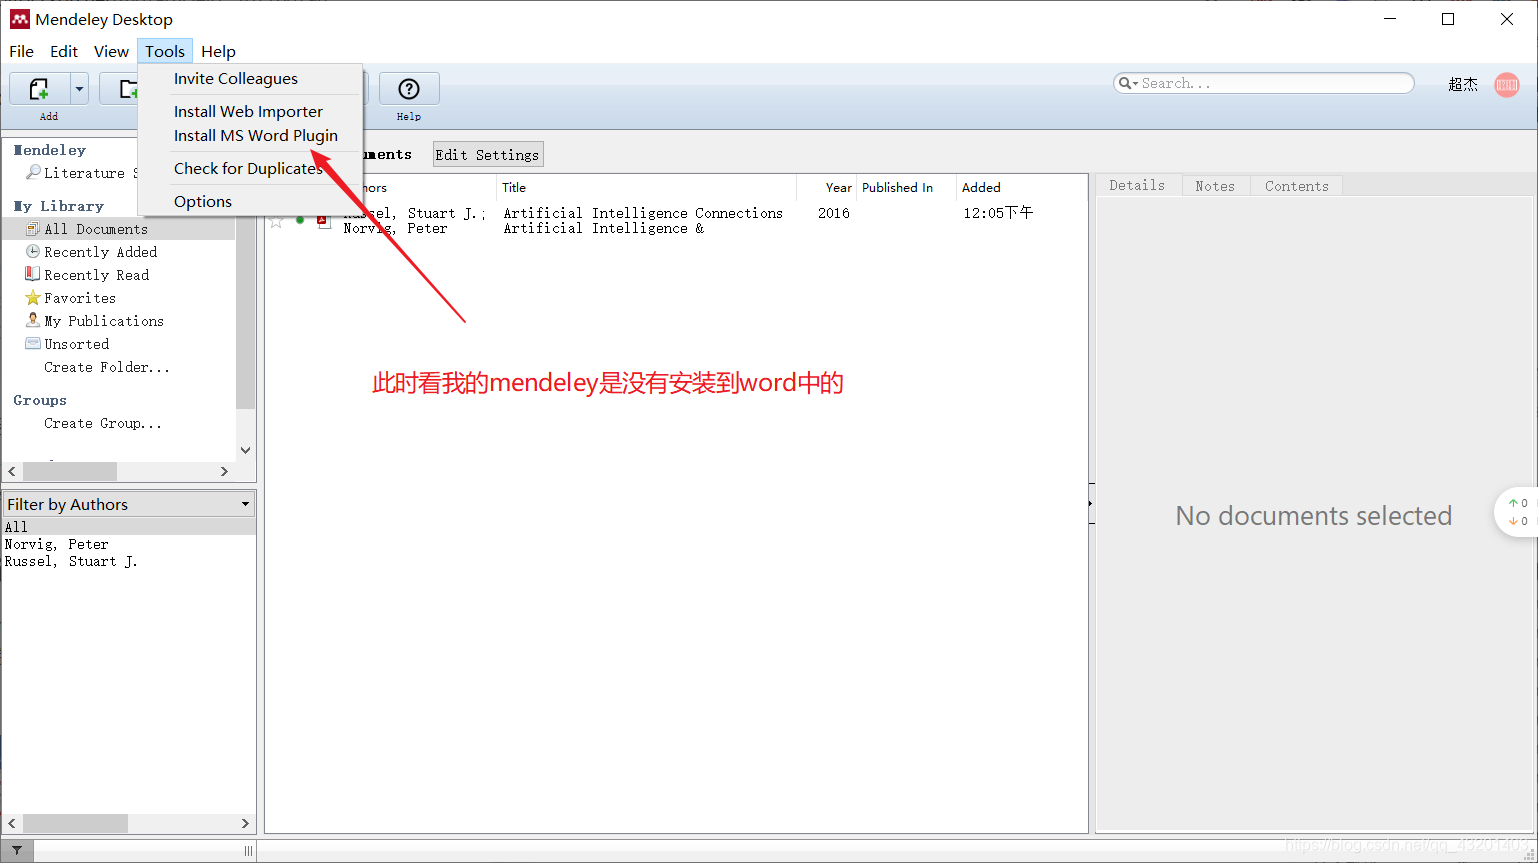Open the View menu
The height and width of the screenshot is (863, 1538).
pyautogui.click(x=111, y=51)
